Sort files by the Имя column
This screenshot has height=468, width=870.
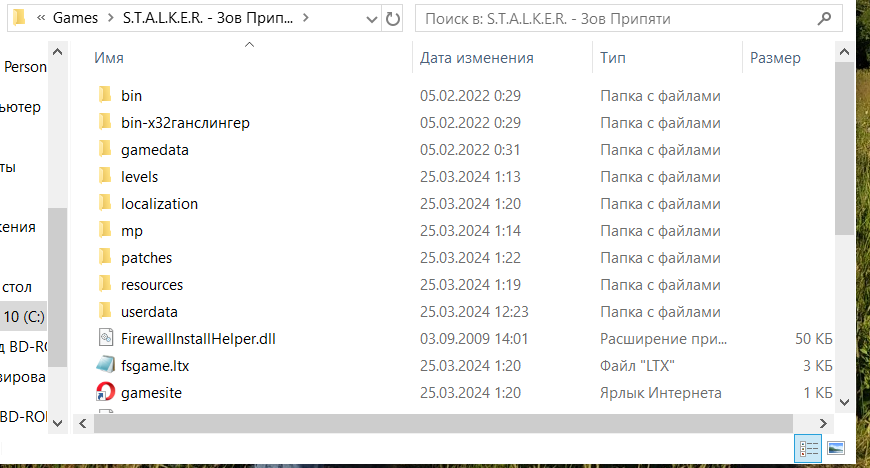[109, 58]
